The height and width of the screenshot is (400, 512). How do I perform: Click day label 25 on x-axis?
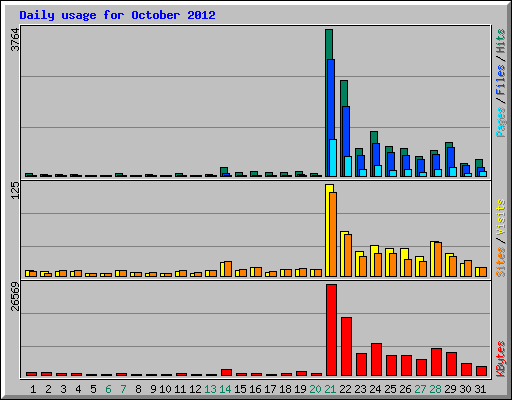click(x=390, y=389)
